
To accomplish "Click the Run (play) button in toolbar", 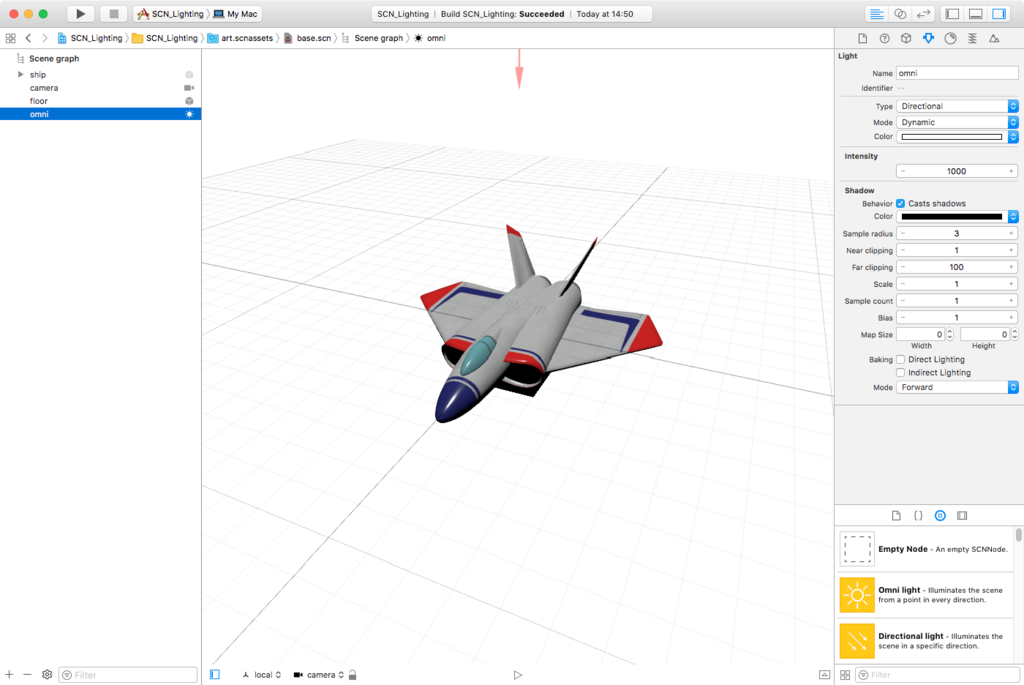I will (80, 14).
